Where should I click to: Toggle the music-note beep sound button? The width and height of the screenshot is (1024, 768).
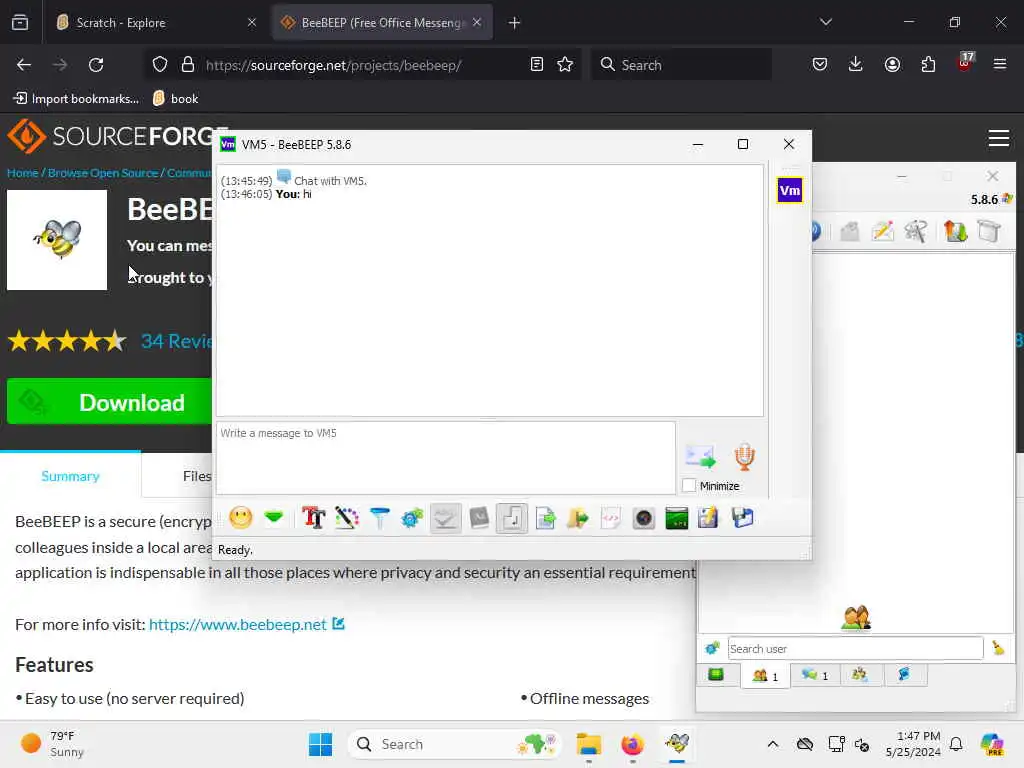pyautogui.click(x=512, y=518)
